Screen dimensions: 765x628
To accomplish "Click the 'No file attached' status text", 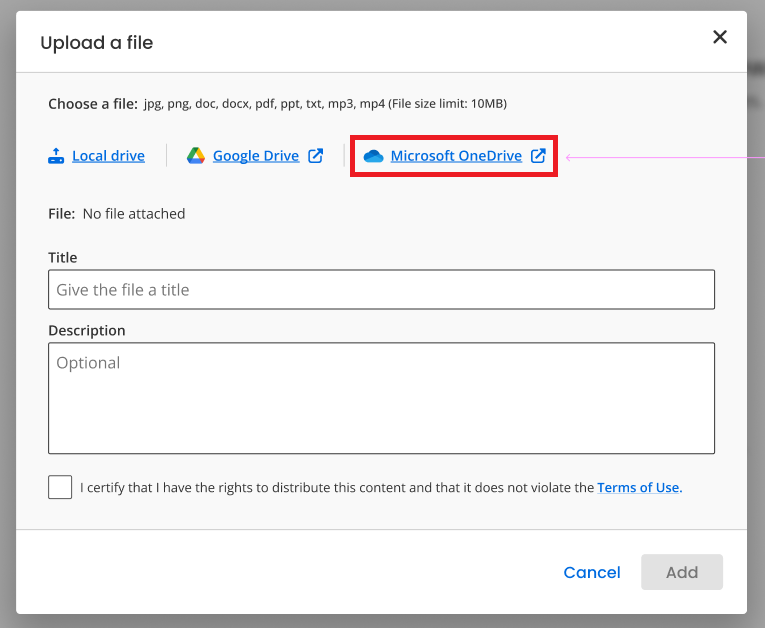I will coord(134,214).
